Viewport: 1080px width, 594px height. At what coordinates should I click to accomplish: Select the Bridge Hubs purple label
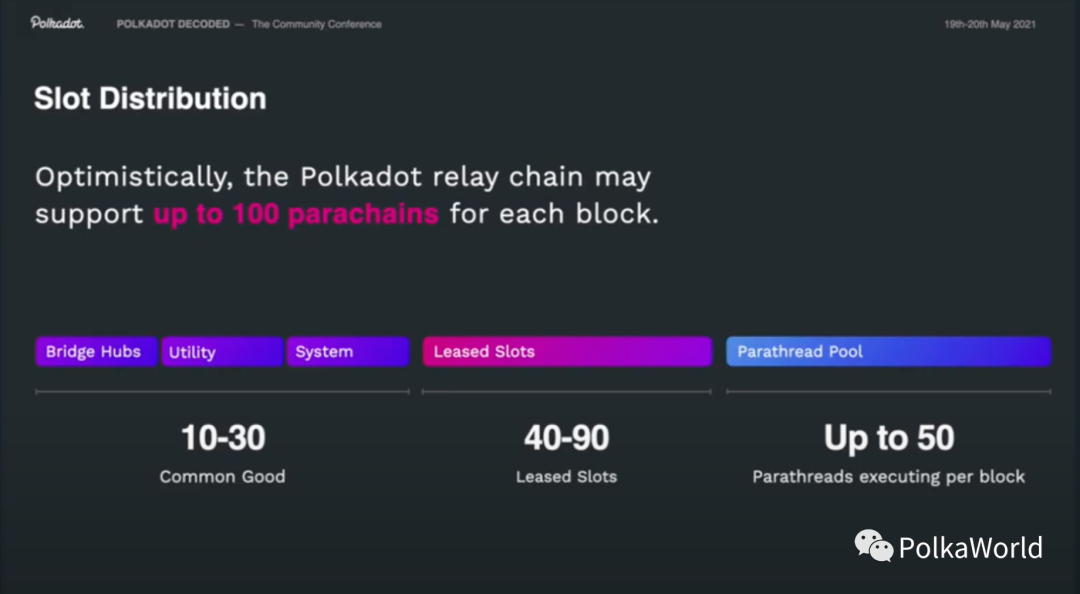pyautogui.click(x=96, y=352)
